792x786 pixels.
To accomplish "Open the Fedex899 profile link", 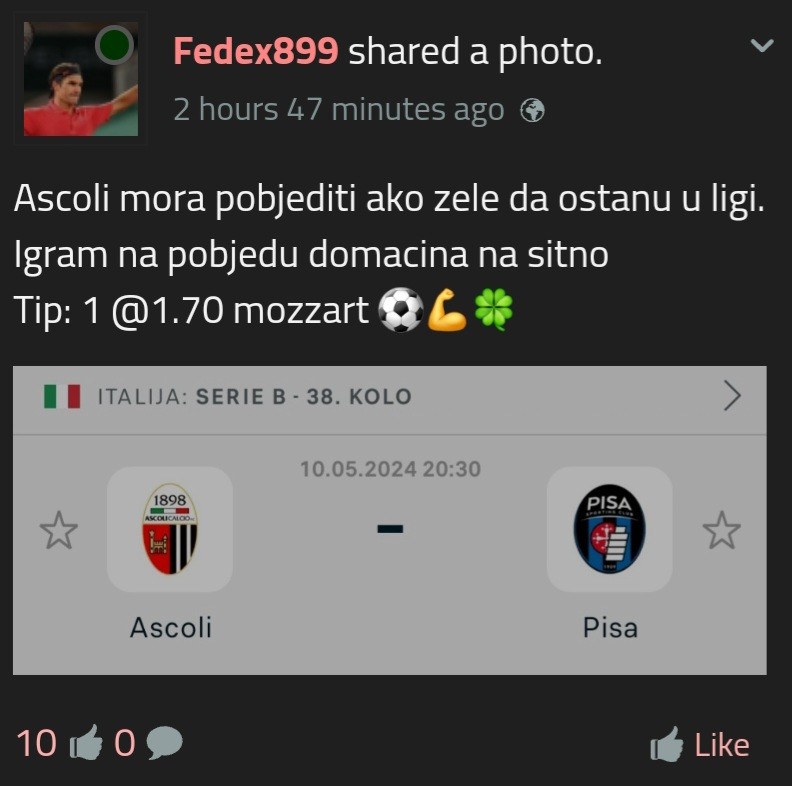I will 256,52.
